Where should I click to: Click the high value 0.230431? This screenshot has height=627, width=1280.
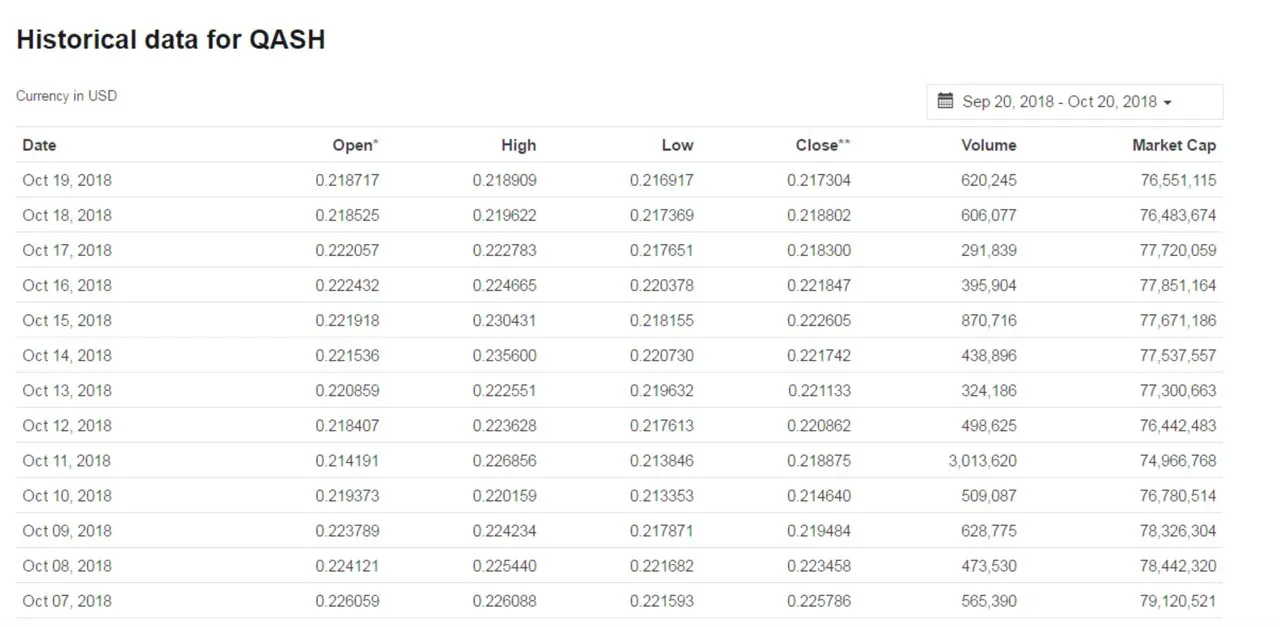point(505,321)
